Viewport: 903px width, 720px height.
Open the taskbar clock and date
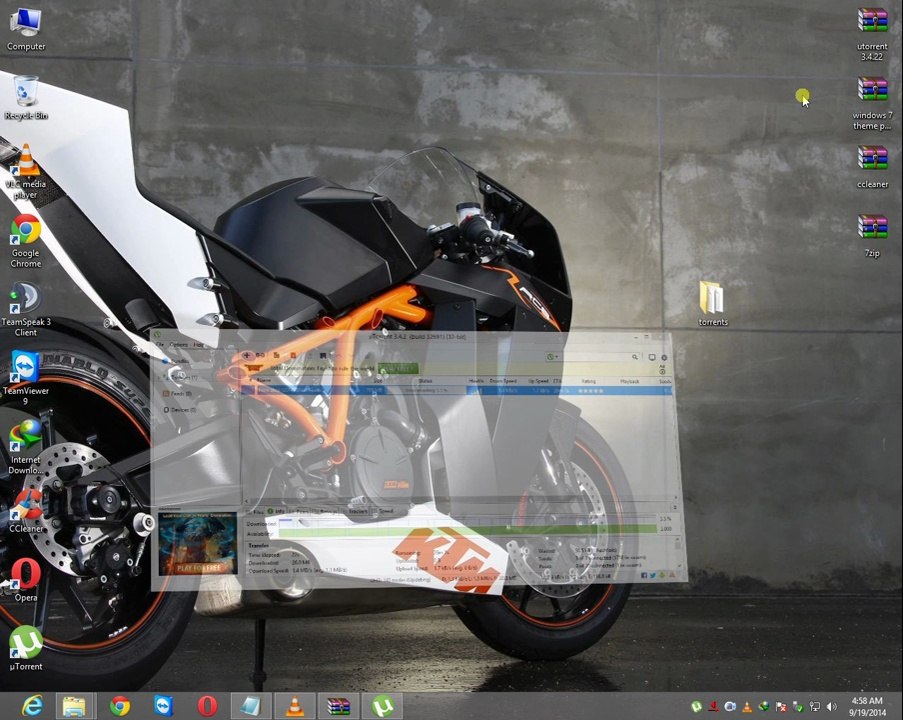[x=867, y=706]
